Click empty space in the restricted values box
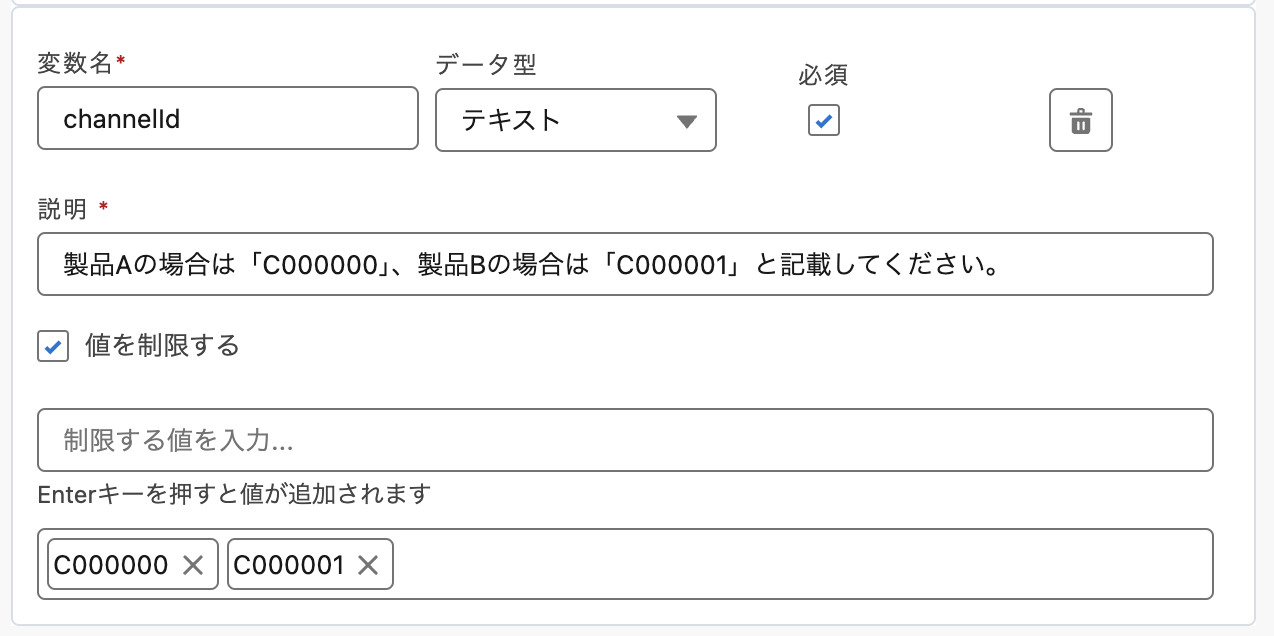1274x636 pixels. click(800, 565)
